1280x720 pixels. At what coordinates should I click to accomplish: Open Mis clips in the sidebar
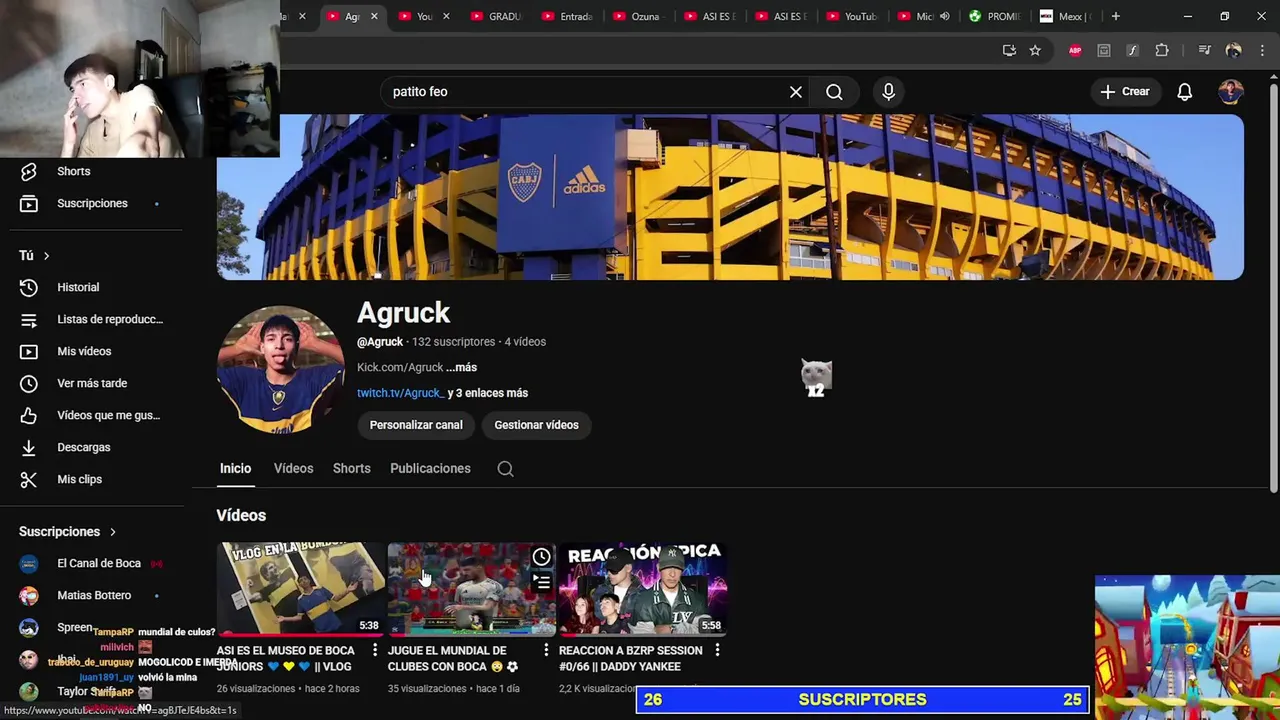tap(80, 480)
